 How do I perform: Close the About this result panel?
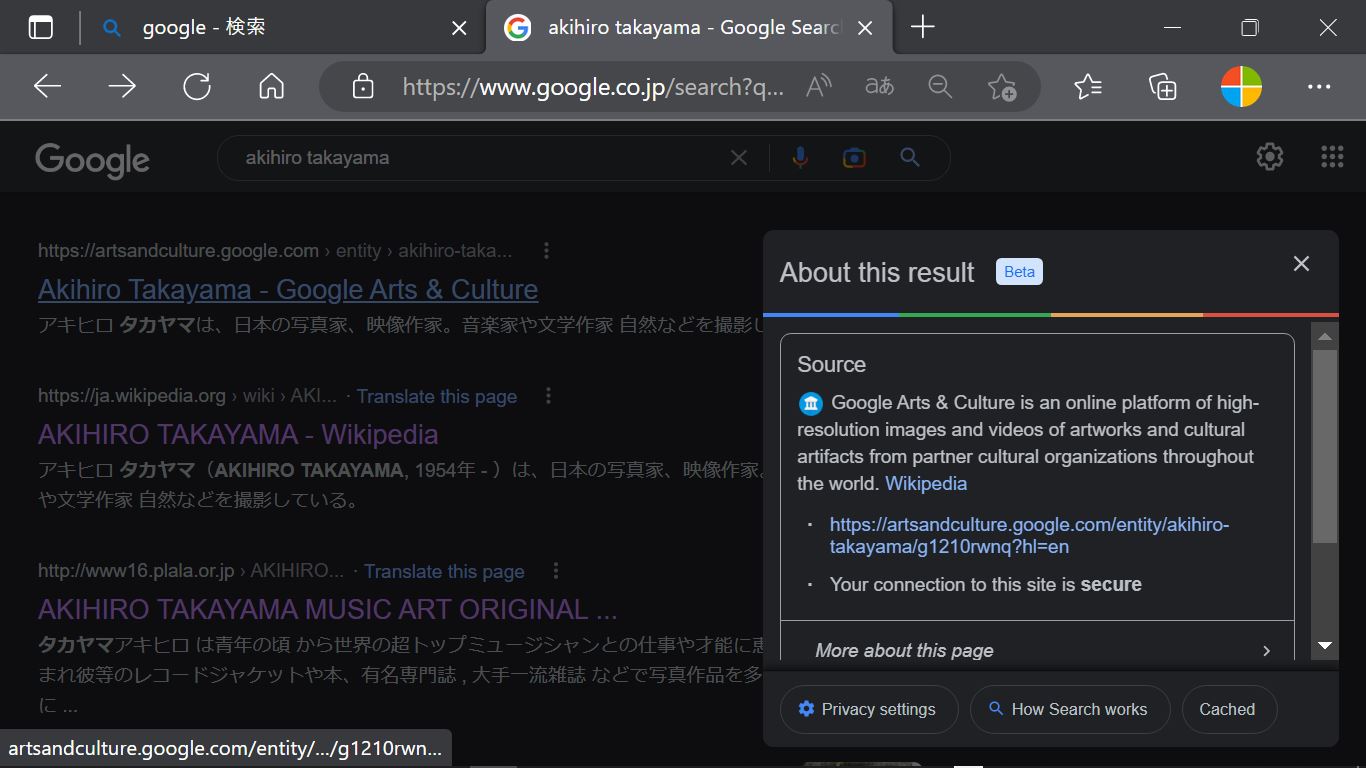[x=1301, y=263]
